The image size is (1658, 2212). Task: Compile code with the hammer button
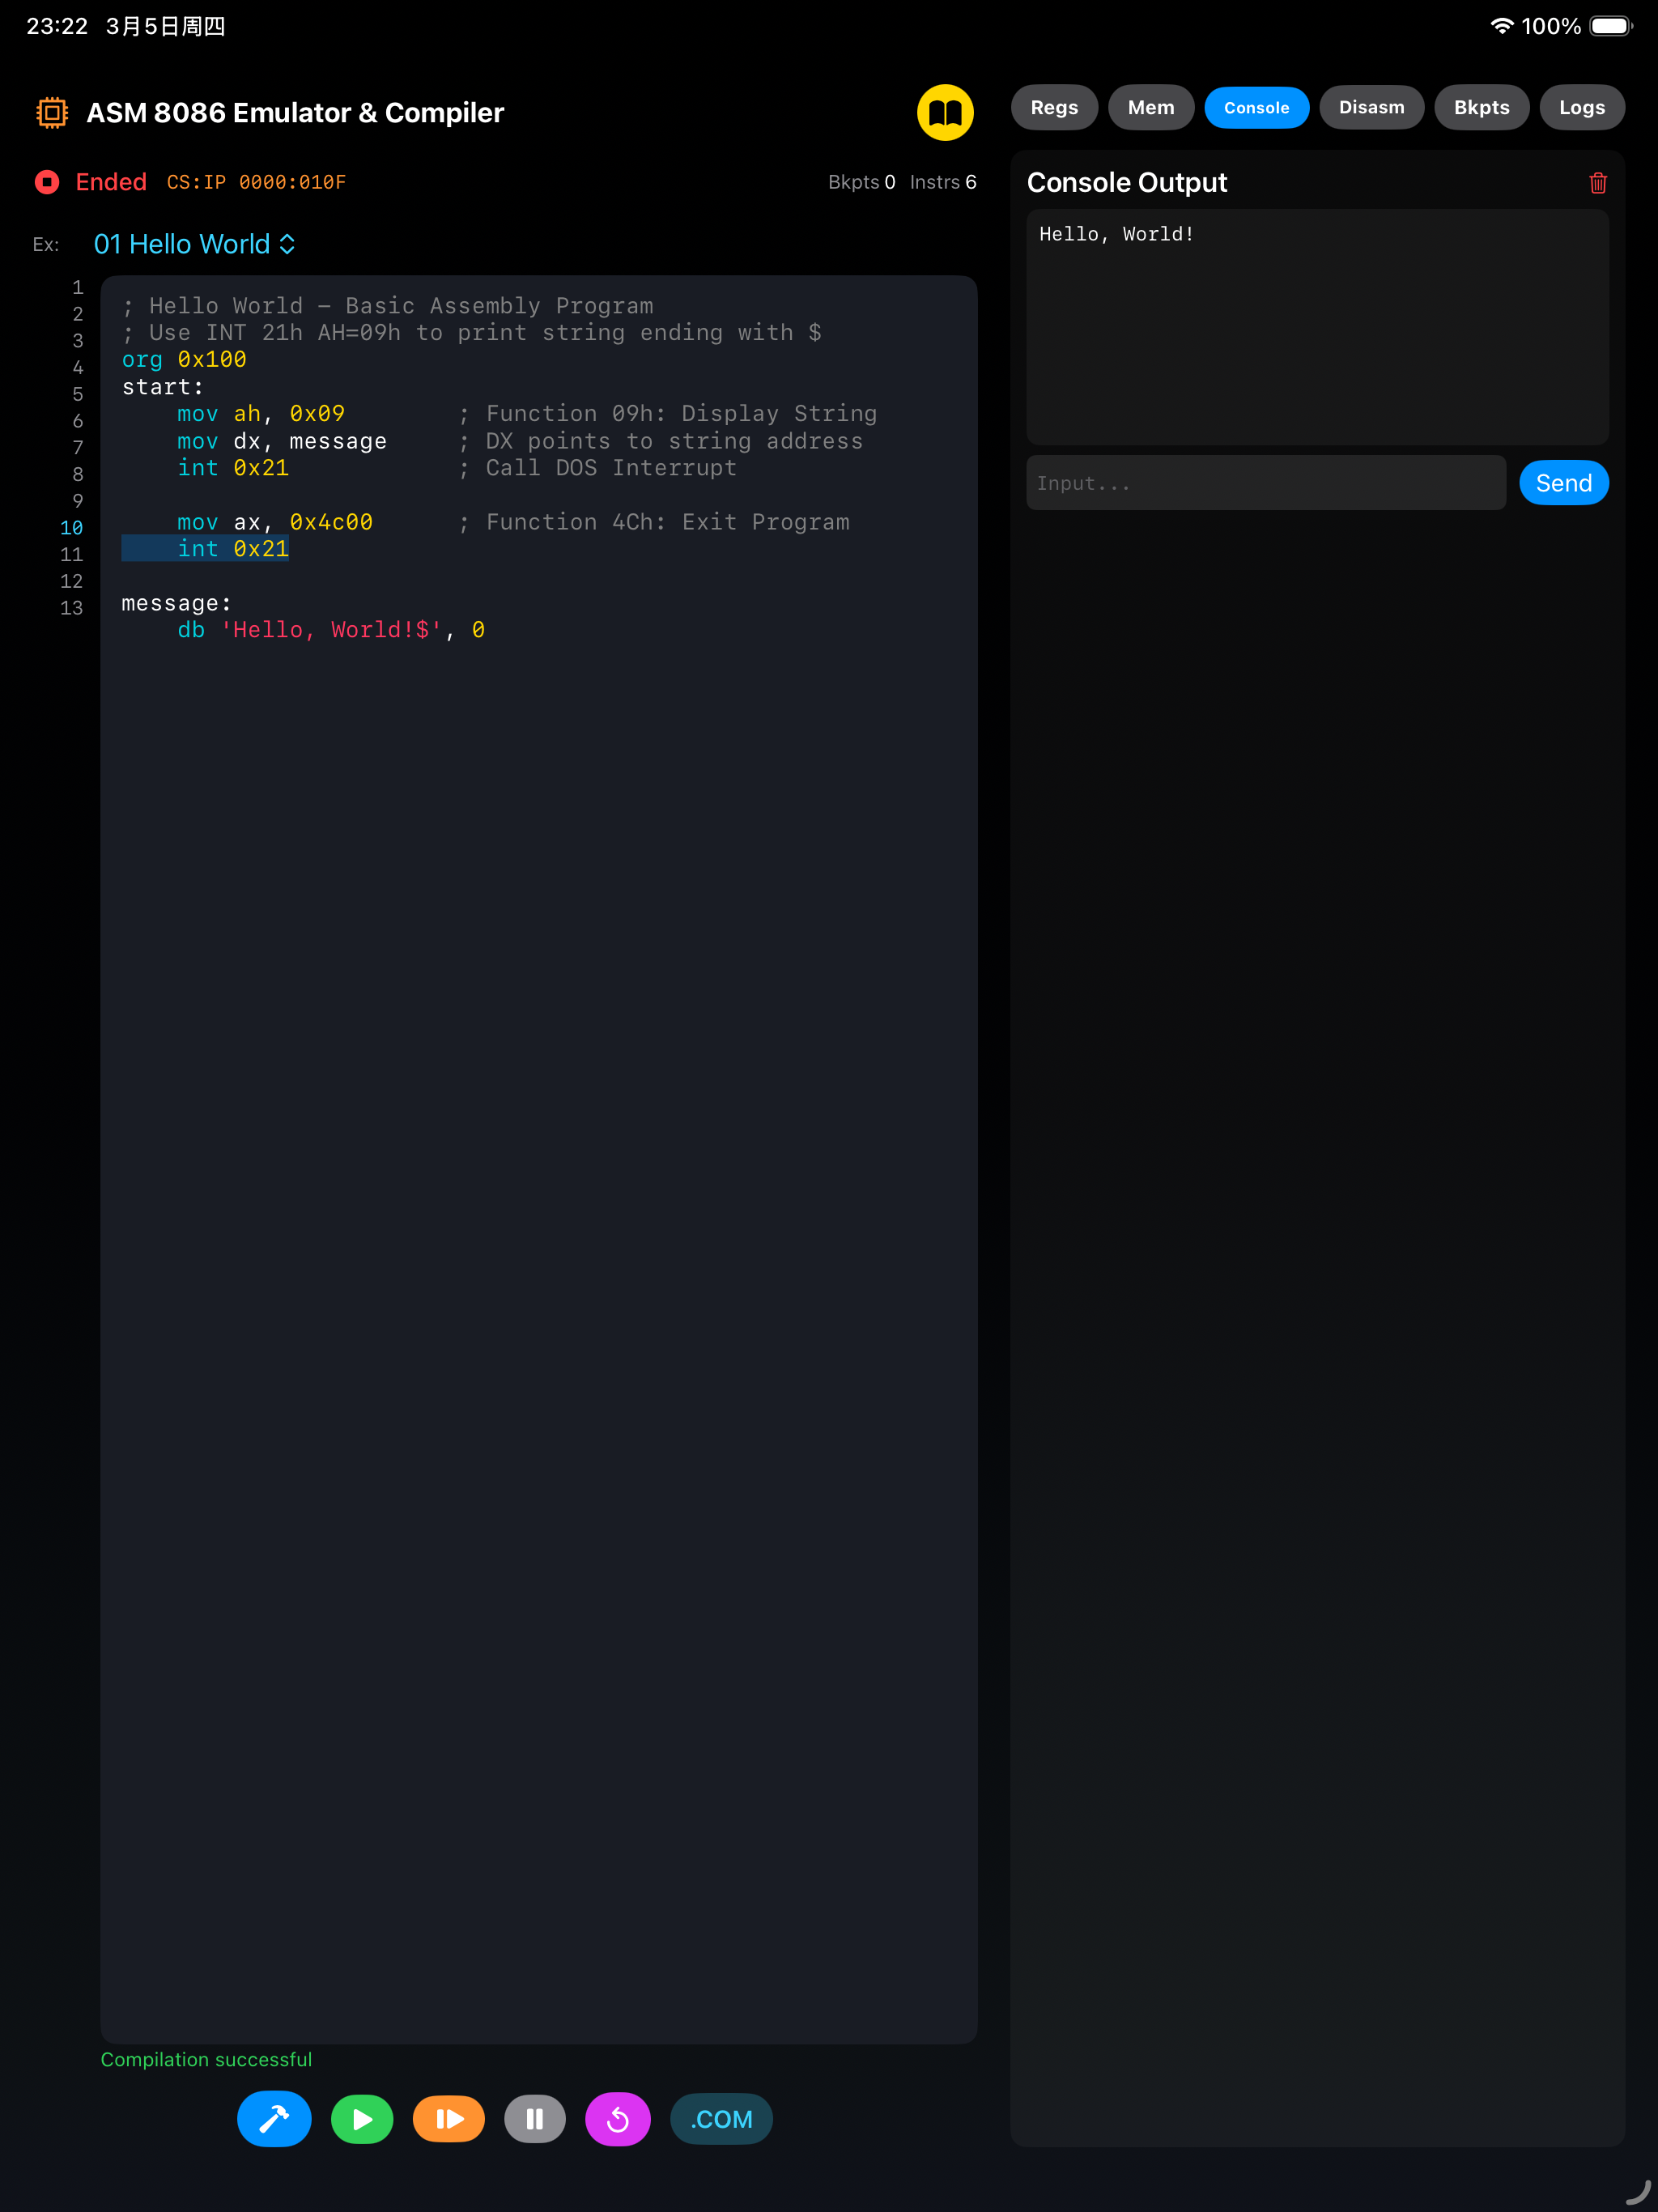click(x=274, y=2119)
